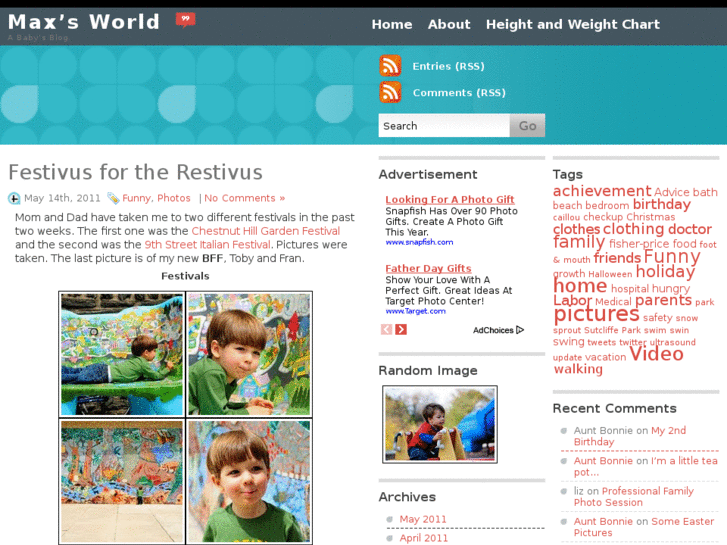Select the hospital tag
This screenshot has width=727, height=545.
[630, 289]
